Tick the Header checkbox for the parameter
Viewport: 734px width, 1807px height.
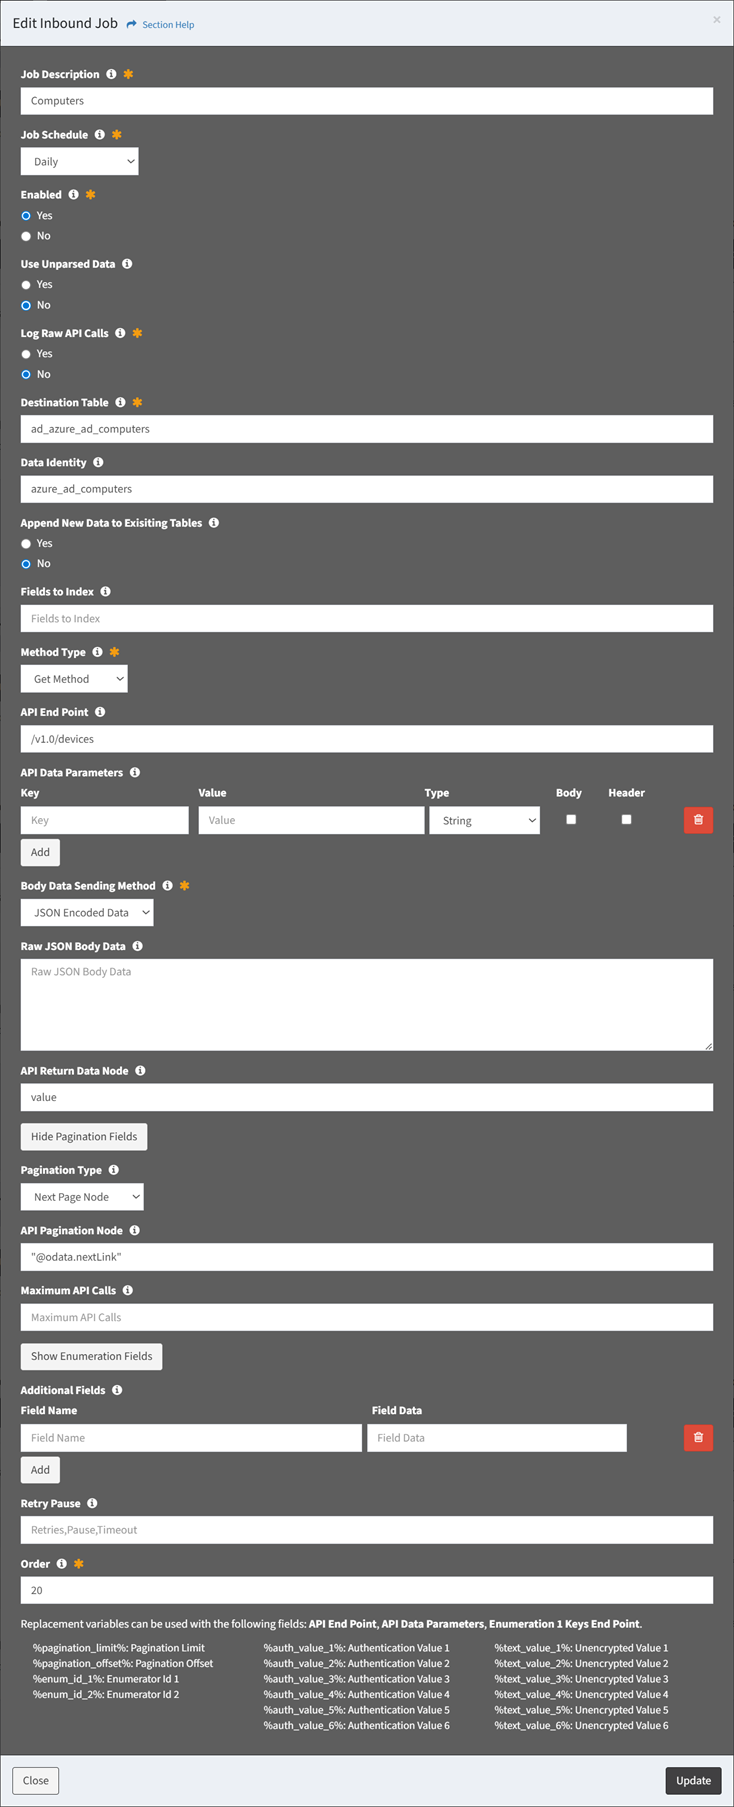626,819
